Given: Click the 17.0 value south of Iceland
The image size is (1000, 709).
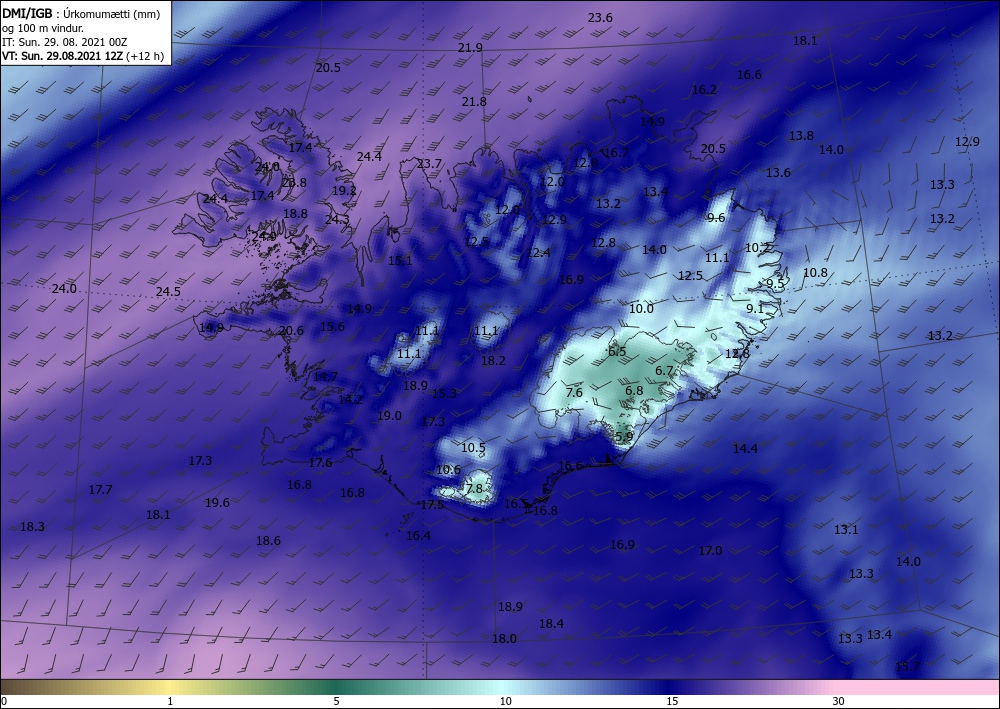Looking at the screenshot, I should click(710, 551).
